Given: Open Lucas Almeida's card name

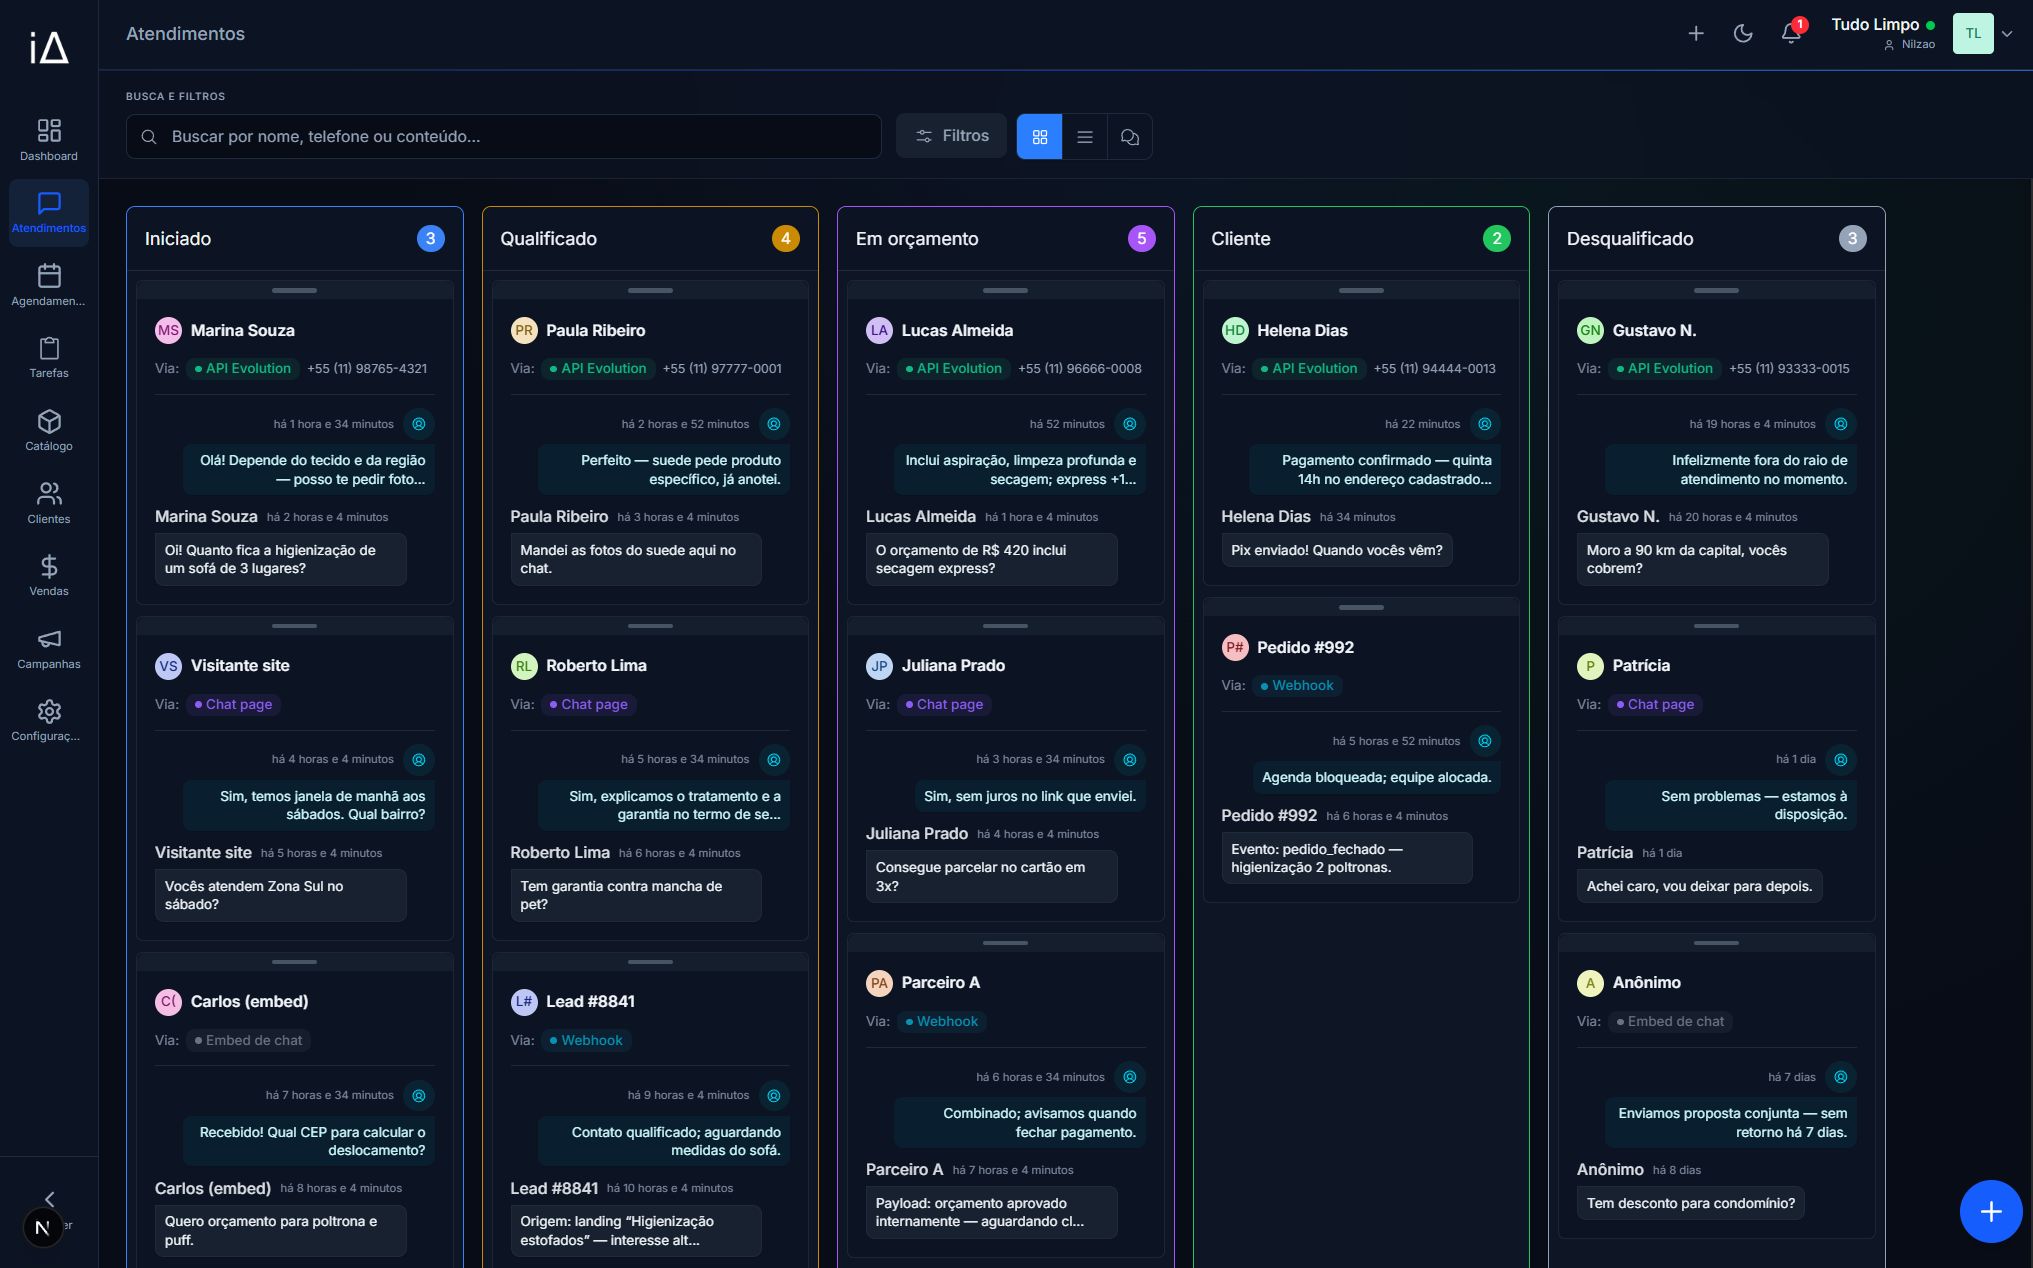Looking at the screenshot, I should [x=957, y=330].
